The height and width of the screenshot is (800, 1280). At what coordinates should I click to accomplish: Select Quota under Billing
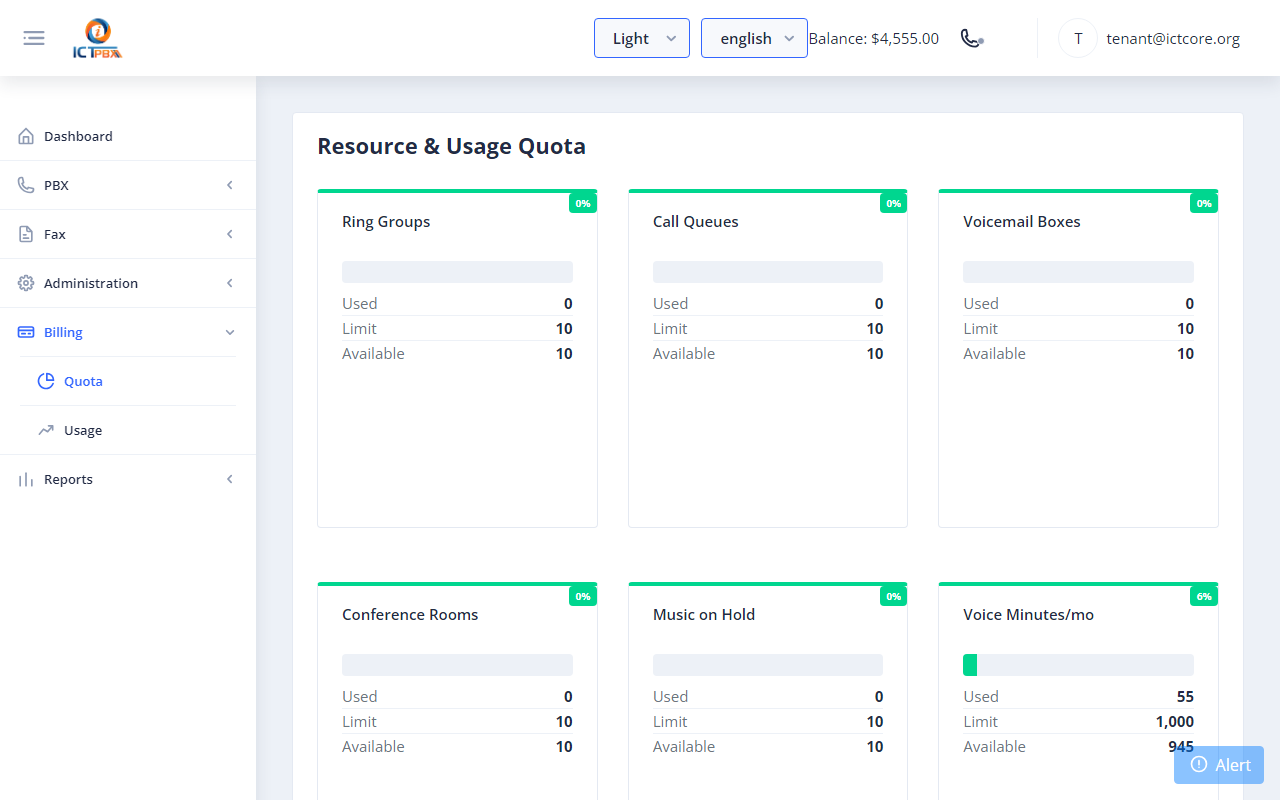(128, 381)
